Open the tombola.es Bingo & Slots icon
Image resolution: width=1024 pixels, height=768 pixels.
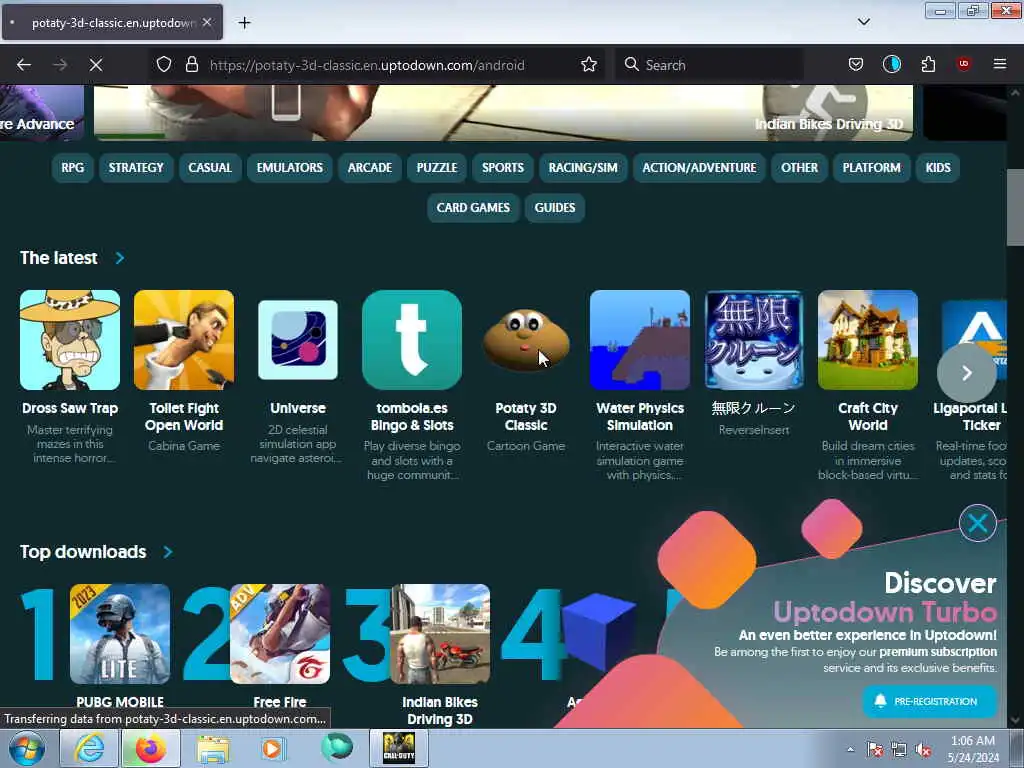[x=411, y=340]
